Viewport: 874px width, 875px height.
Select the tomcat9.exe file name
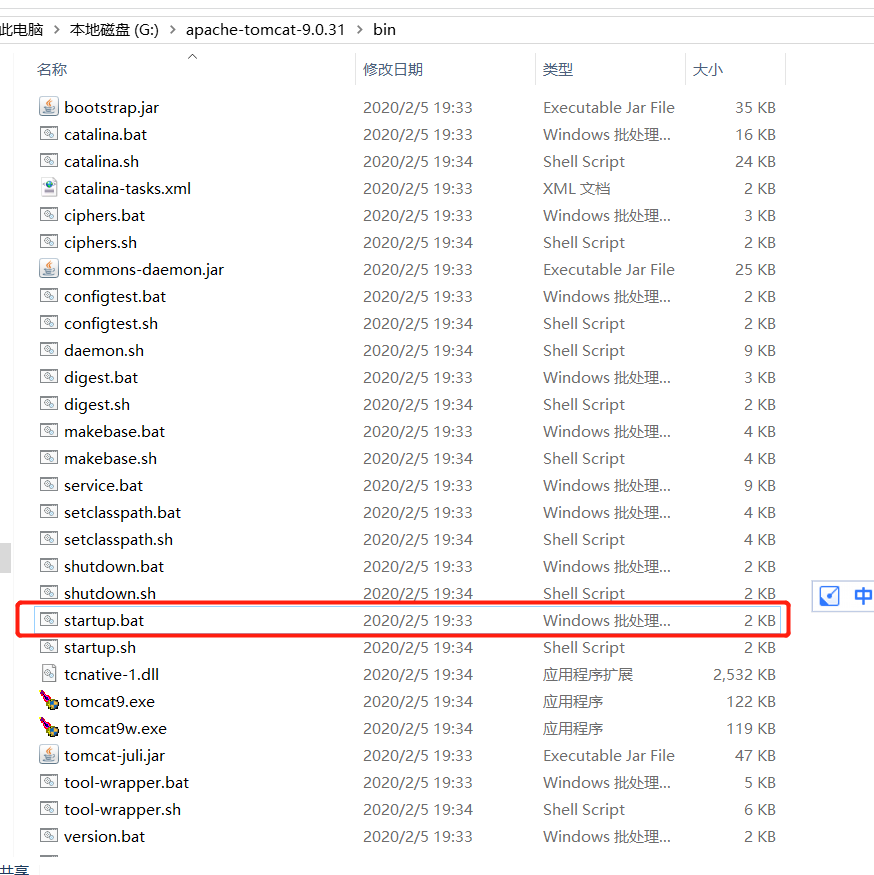click(x=109, y=701)
